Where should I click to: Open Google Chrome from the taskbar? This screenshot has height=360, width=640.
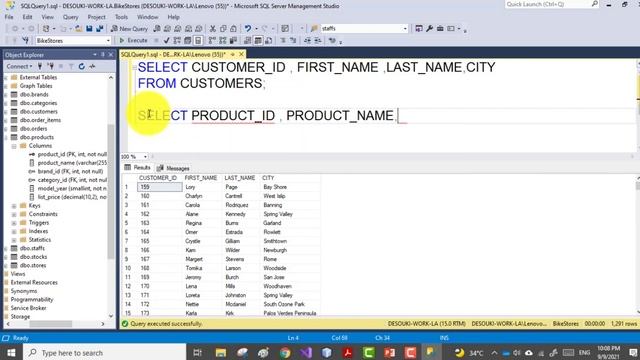[x=285, y=353]
